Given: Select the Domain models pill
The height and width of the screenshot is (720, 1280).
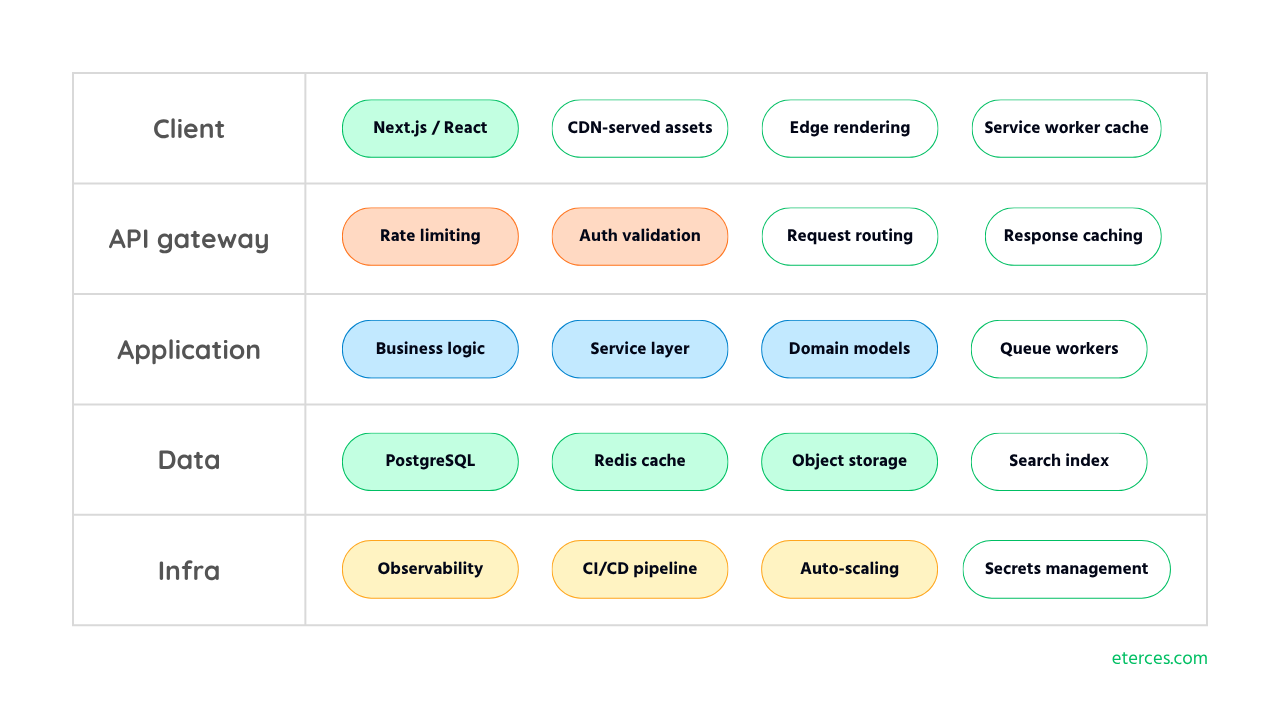Looking at the screenshot, I should point(850,349).
